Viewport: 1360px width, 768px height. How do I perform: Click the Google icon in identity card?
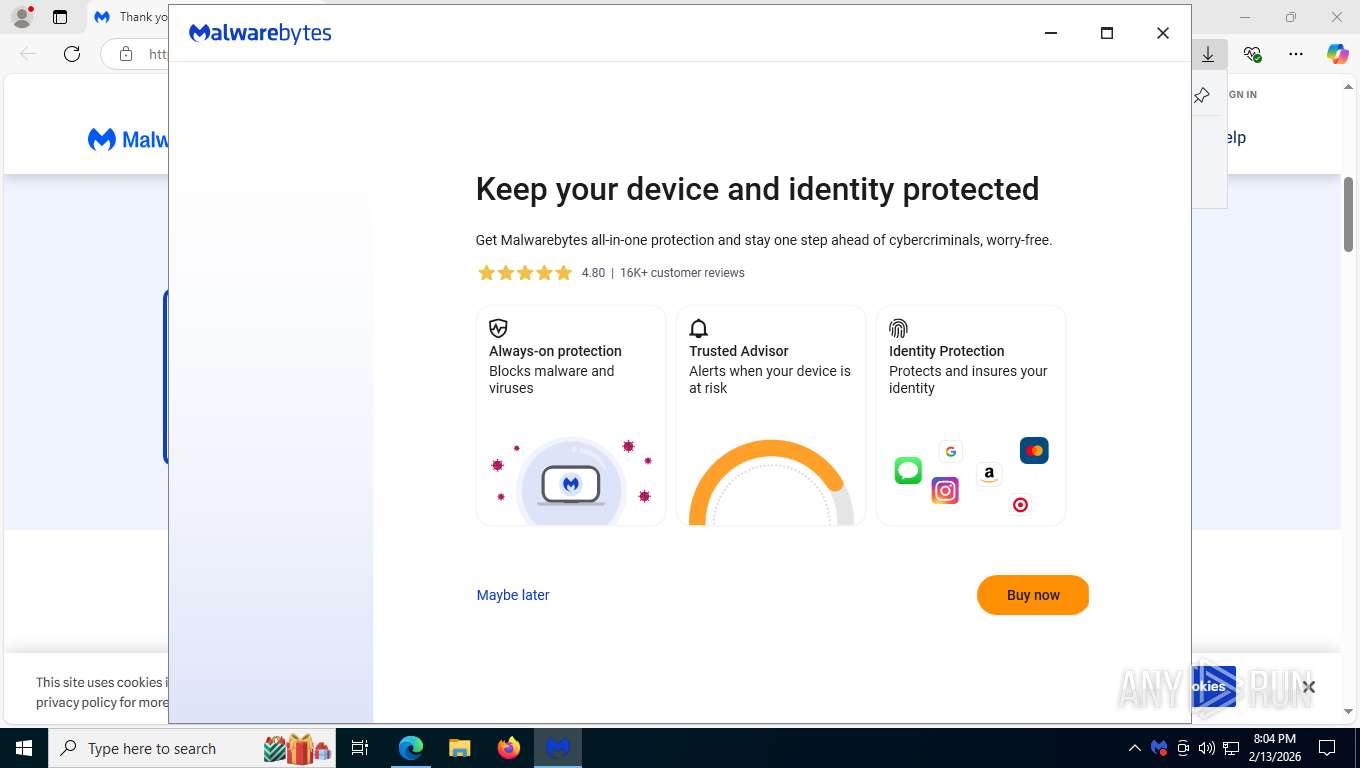pyautogui.click(x=951, y=451)
